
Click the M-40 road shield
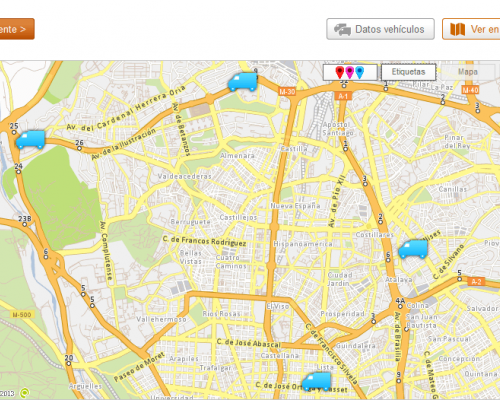(470, 90)
